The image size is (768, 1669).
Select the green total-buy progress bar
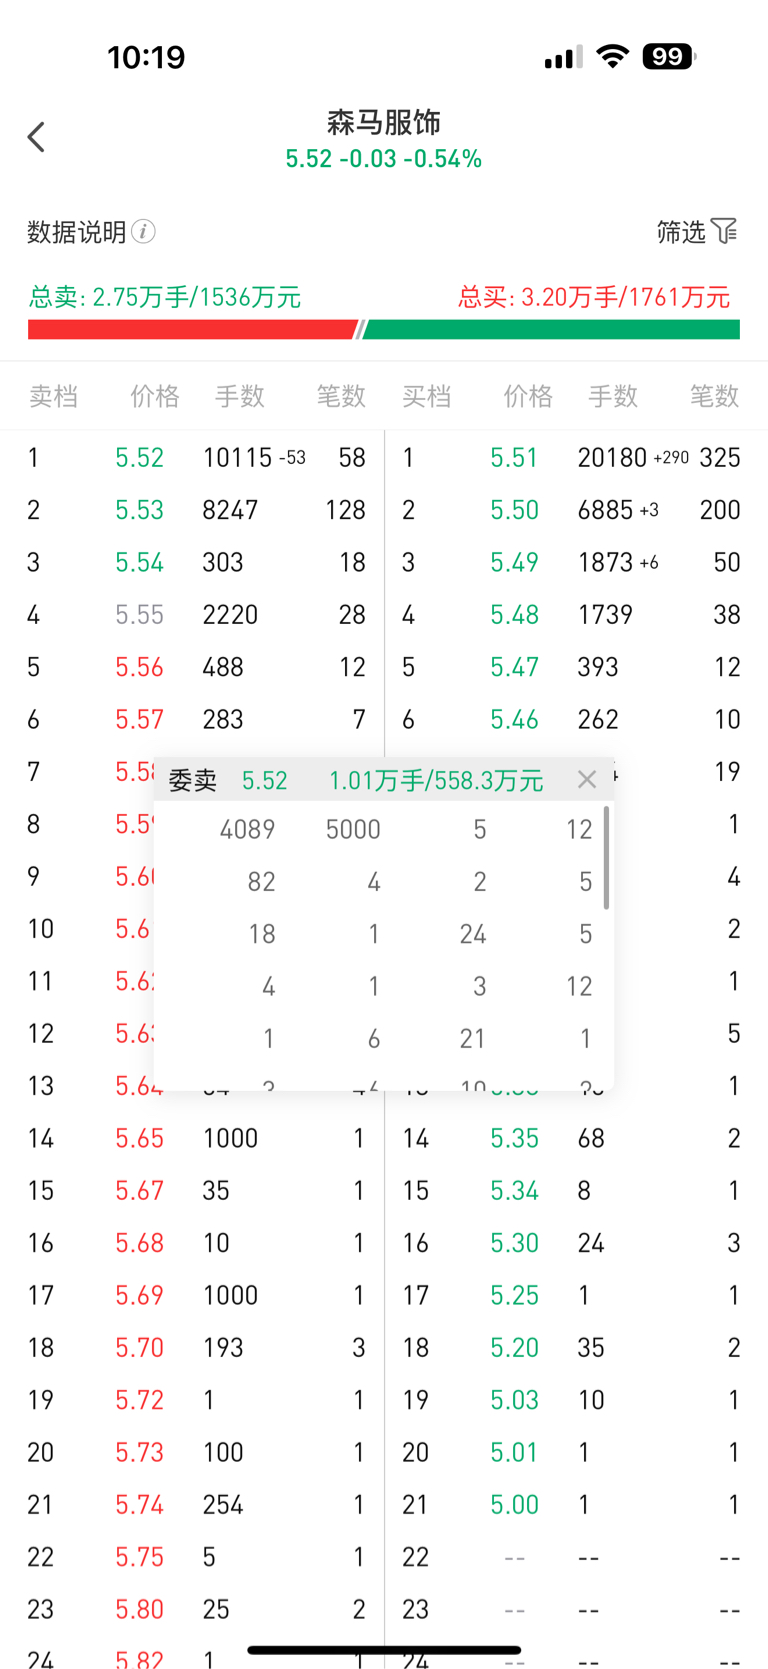(x=551, y=330)
